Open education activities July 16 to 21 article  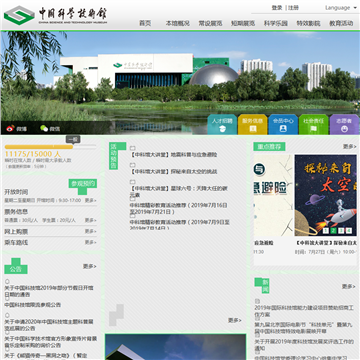[x=179, y=208]
